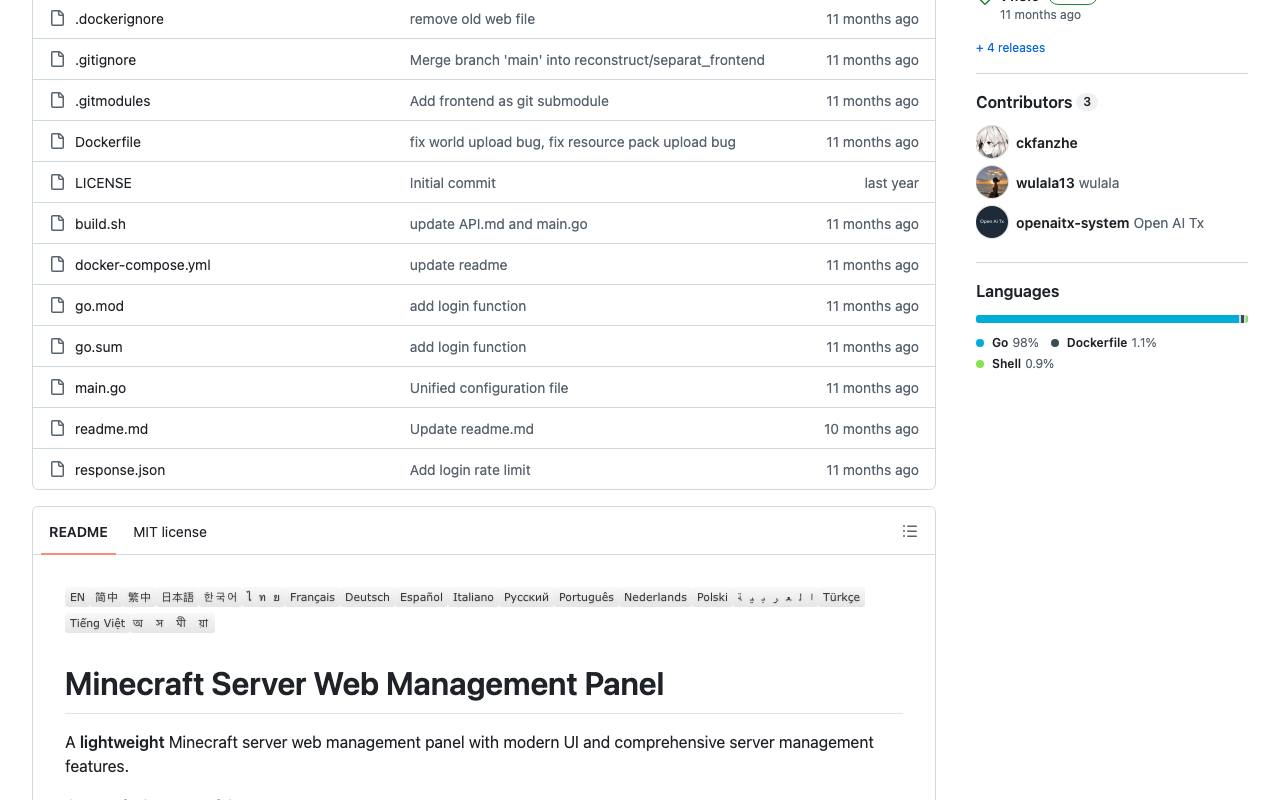Open openaitx-system's profile name link
The image size is (1280, 800).
(x=1072, y=223)
